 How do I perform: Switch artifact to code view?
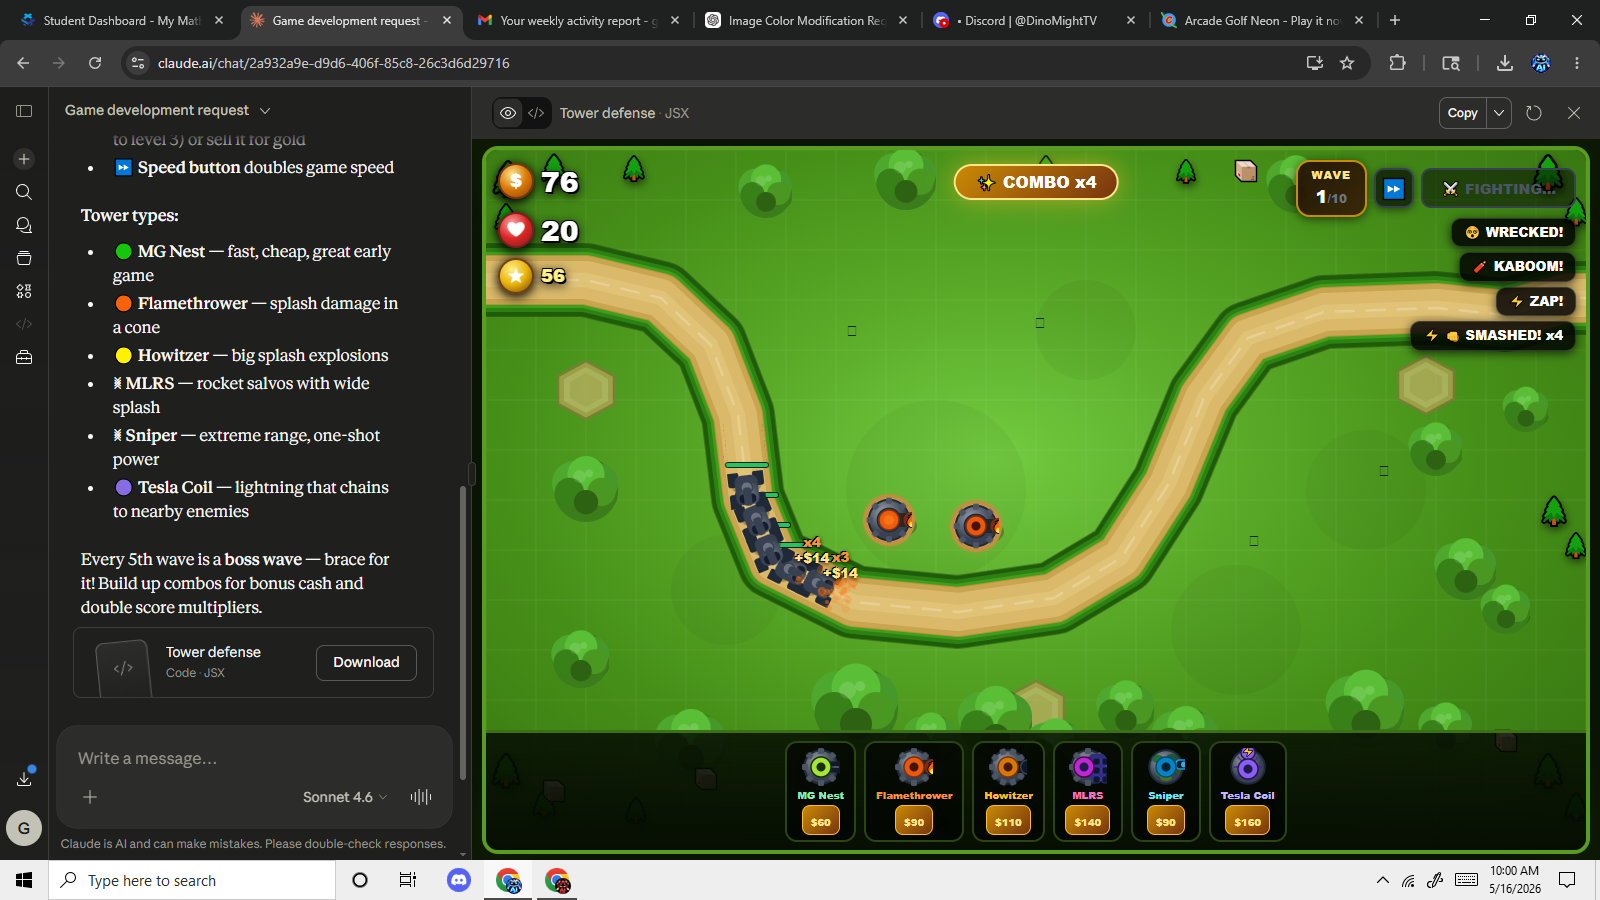point(536,113)
